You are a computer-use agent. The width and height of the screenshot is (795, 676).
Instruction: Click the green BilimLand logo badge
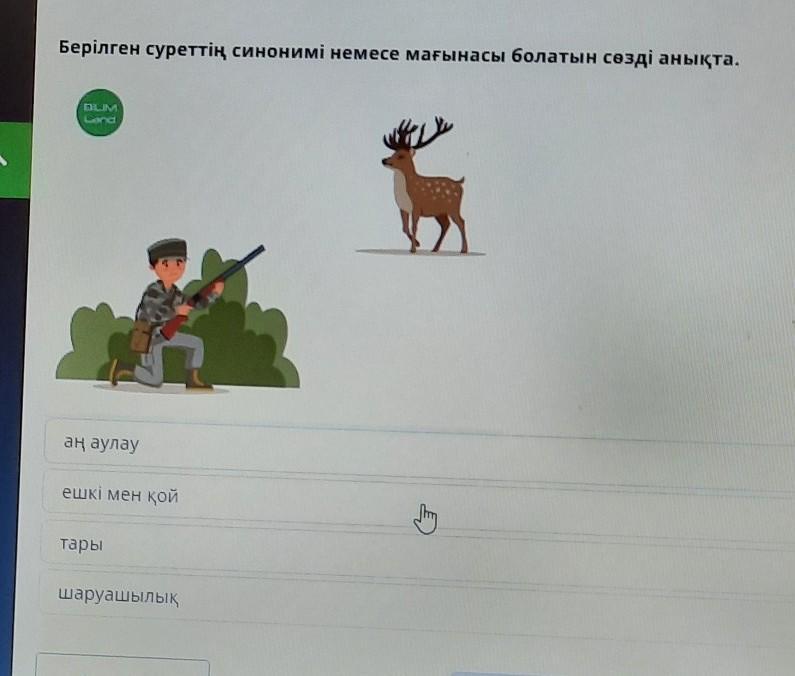click(100, 113)
